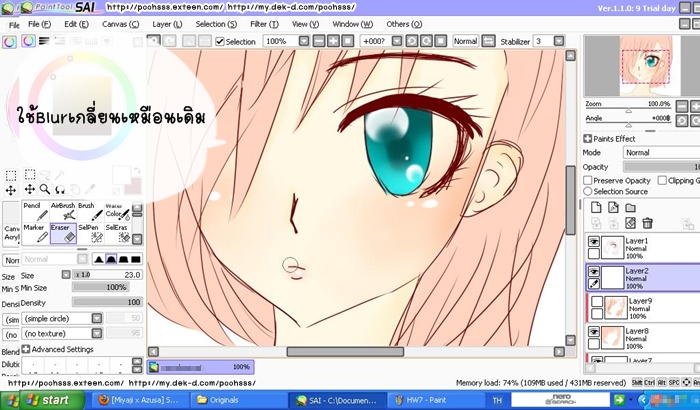The height and width of the screenshot is (410, 700).
Task: Select the Magnifier zoom tool
Action: (45, 189)
